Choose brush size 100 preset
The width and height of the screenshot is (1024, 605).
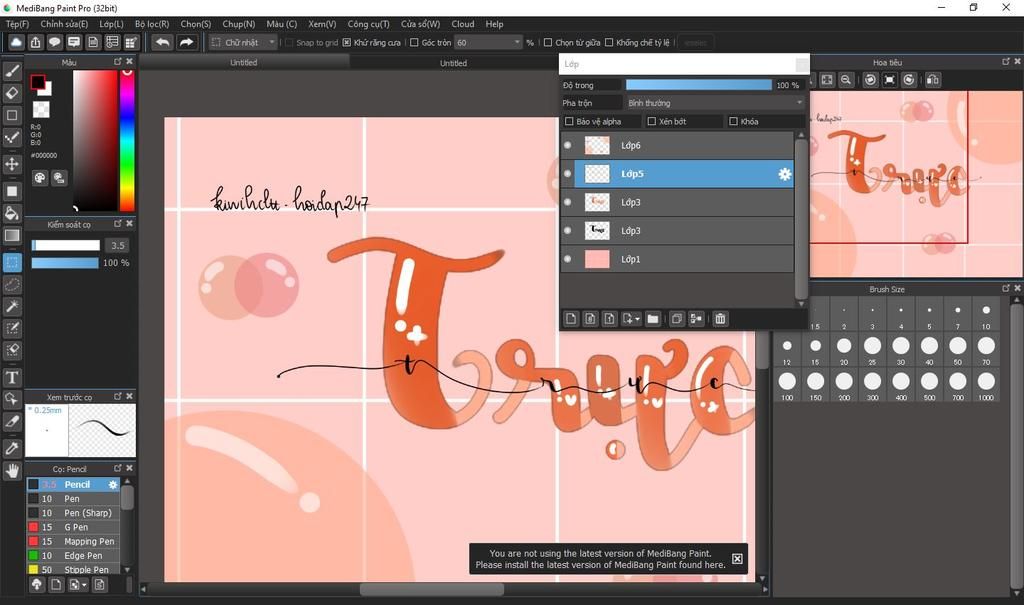coord(787,385)
